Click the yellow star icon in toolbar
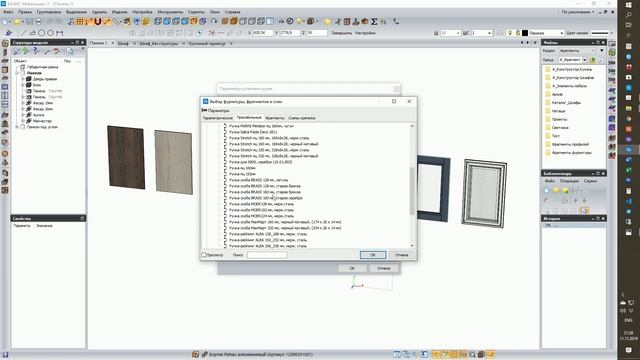 point(327,22)
